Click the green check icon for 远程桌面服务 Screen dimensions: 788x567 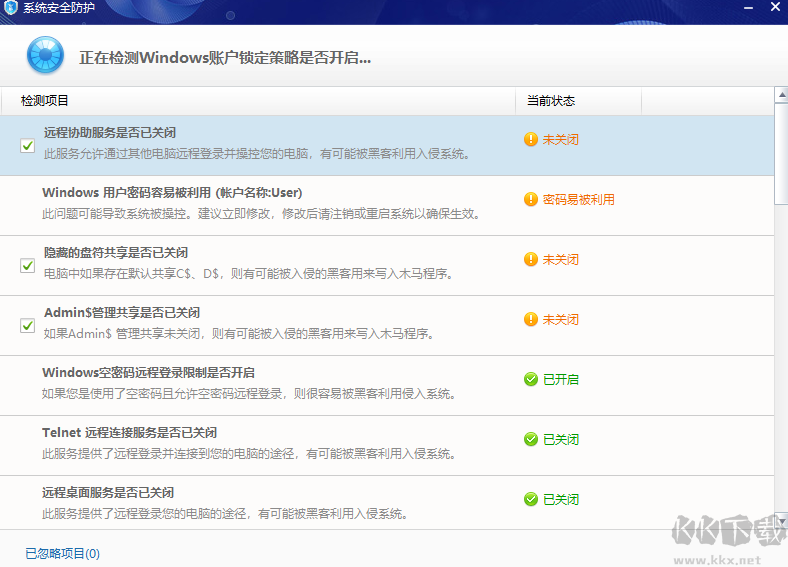pos(531,500)
